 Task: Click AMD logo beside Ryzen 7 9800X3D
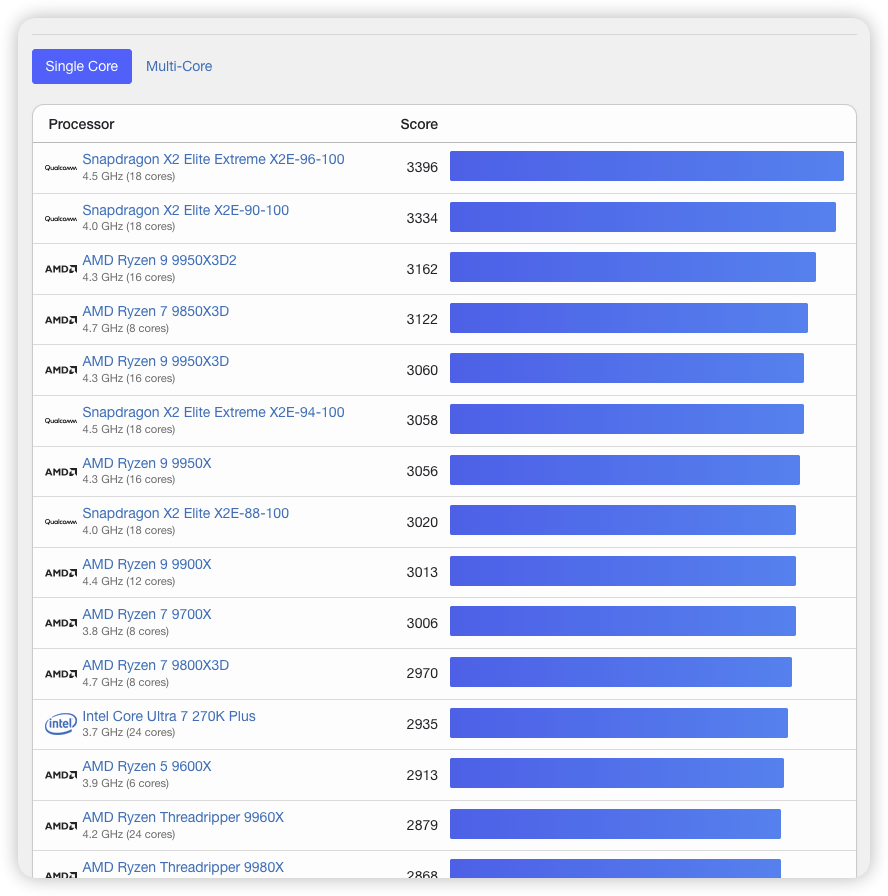point(61,674)
